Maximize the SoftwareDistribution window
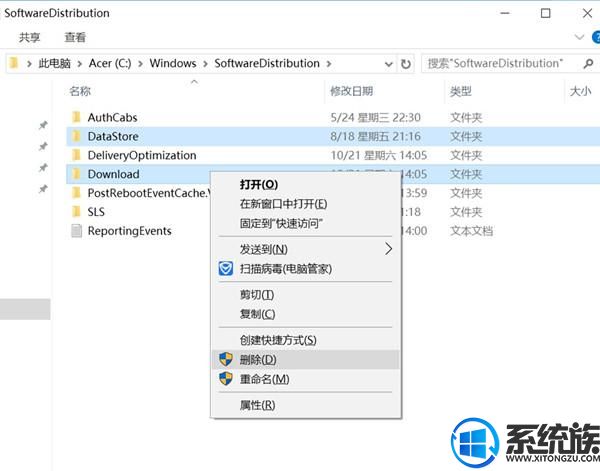The image size is (600, 471). pos(545,13)
